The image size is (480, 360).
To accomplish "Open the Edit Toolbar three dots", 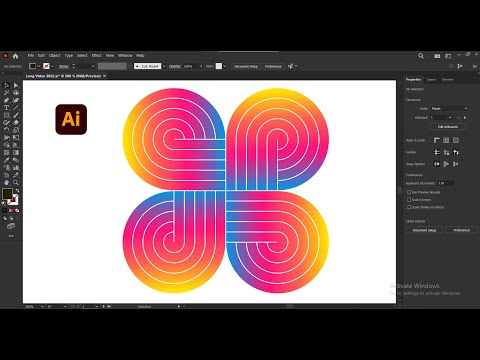I will [x=11, y=236].
